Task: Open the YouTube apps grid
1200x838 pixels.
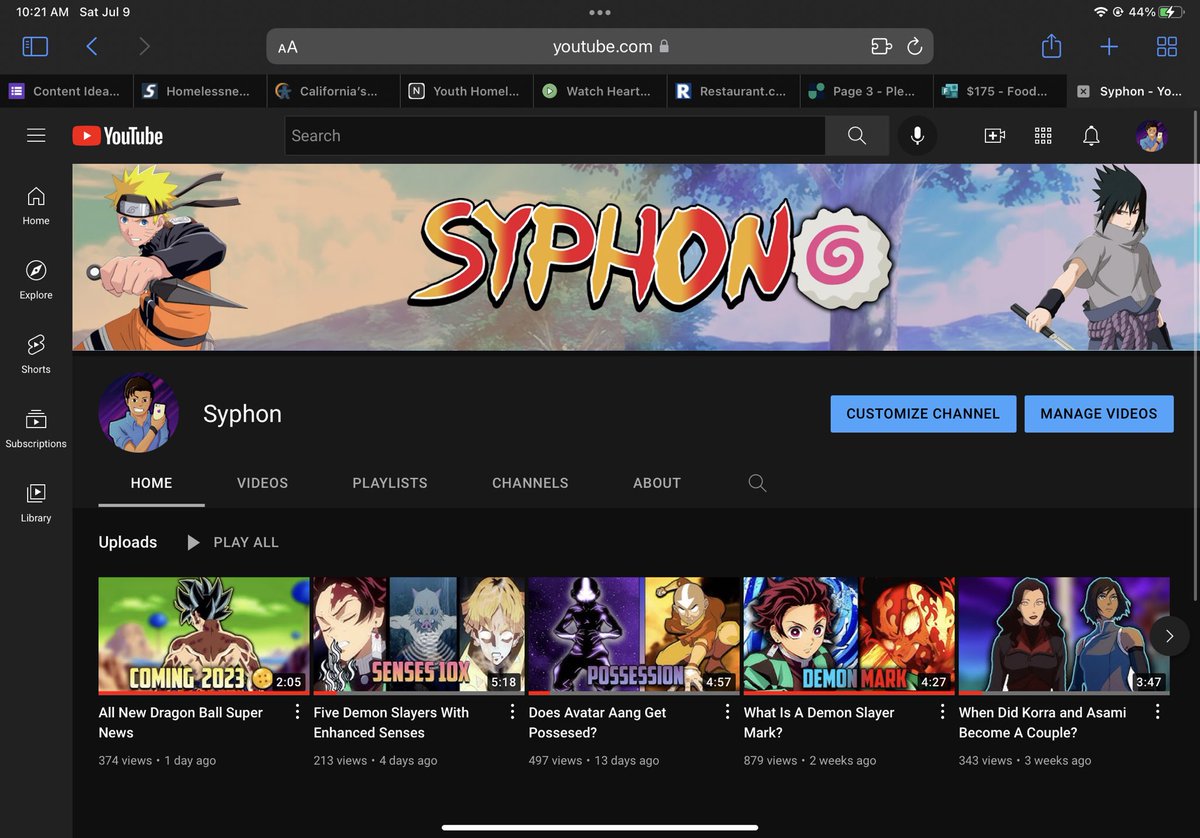Action: point(1043,136)
